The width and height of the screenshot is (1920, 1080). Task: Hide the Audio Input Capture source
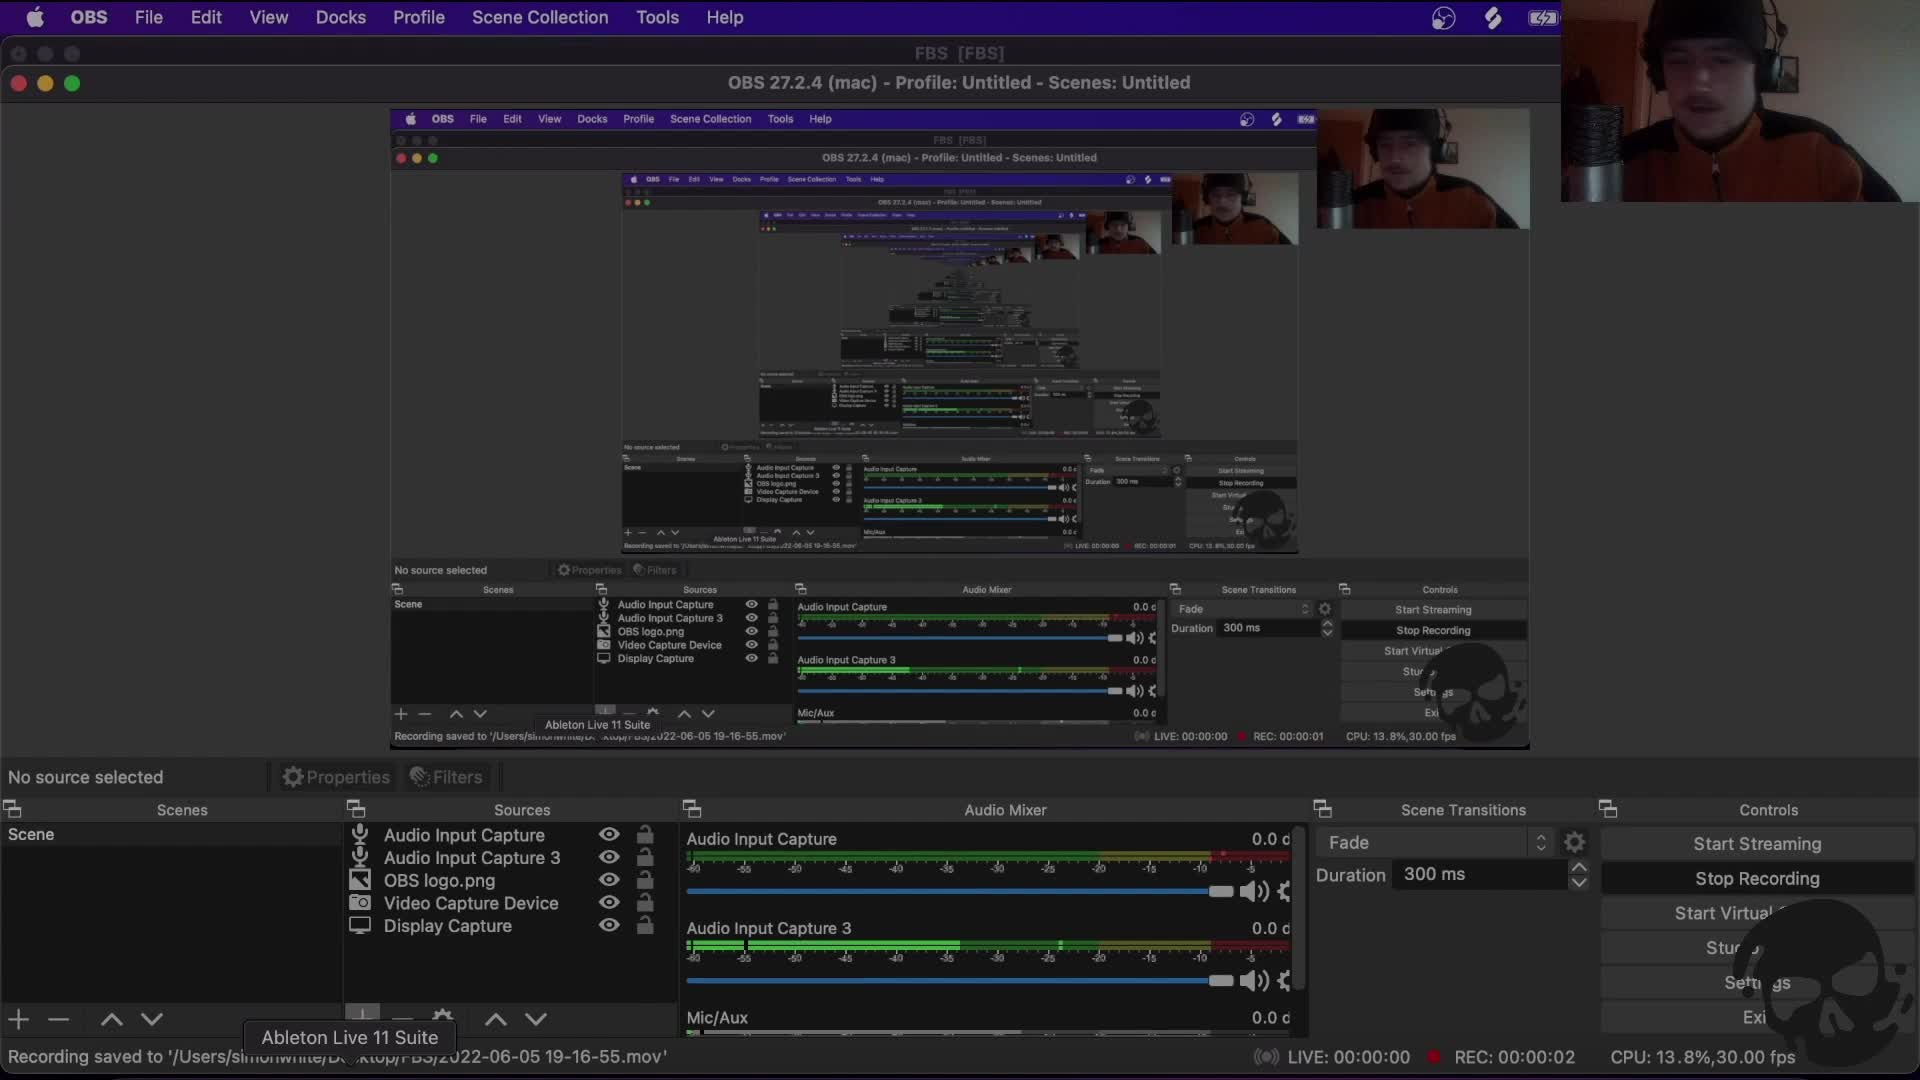click(x=609, y=834)
